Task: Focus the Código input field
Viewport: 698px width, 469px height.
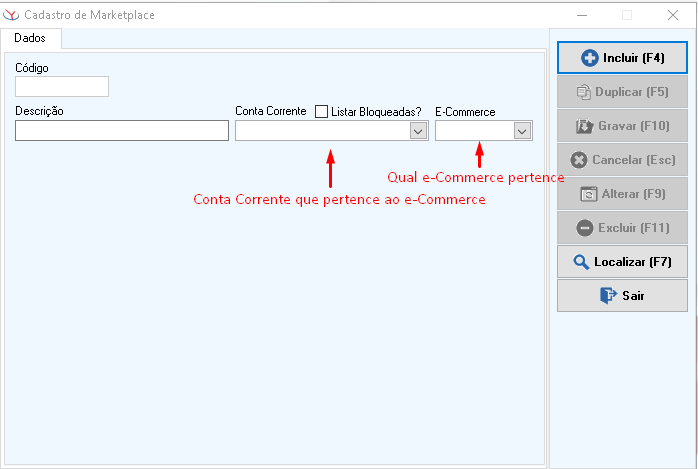Action: [62, 86]
